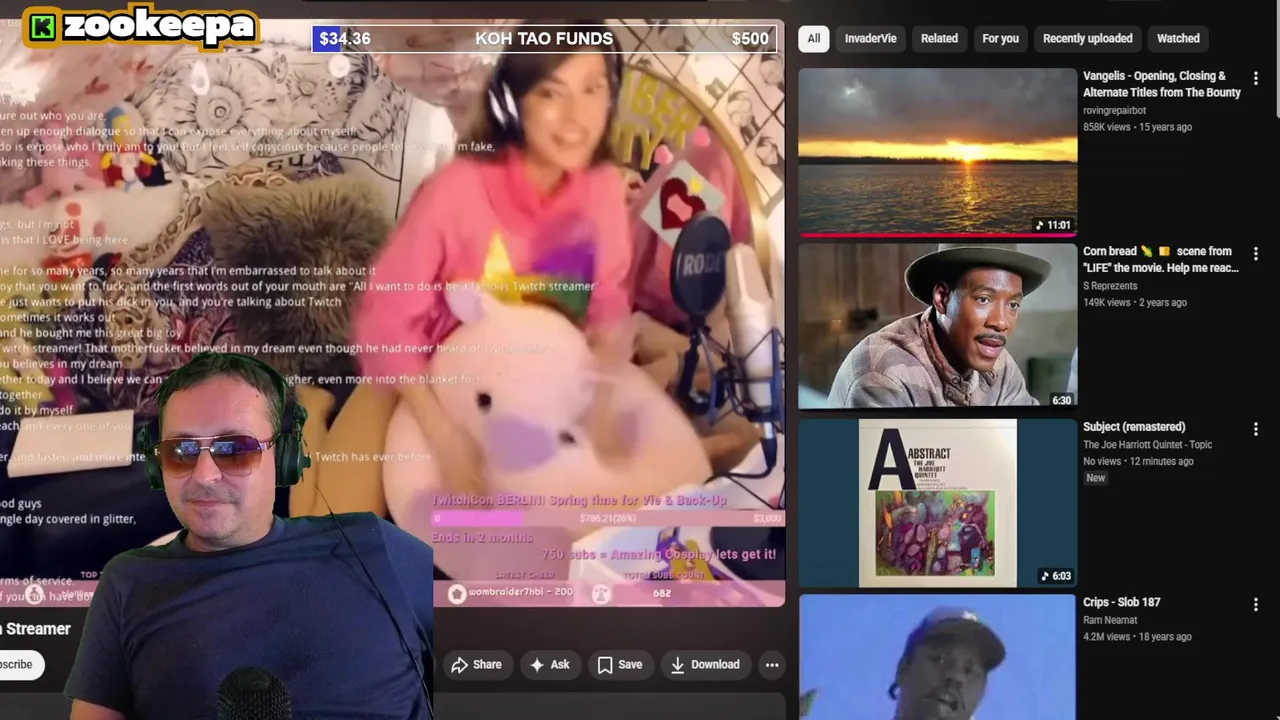Click the $500 goal amount in funds bar
This screenshot has height=720, width=1280.
(750, 39)
